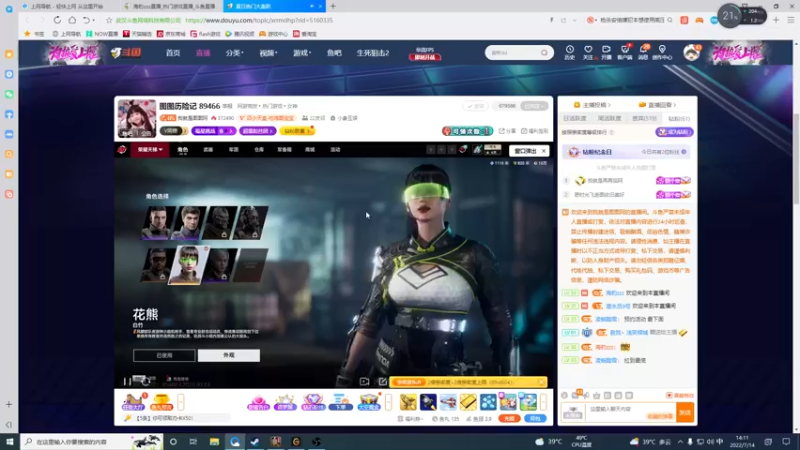Send the blue bubbles gift from gift bar
The width and height of the screenshot is (800, 450).
click(x=488, y=402)
